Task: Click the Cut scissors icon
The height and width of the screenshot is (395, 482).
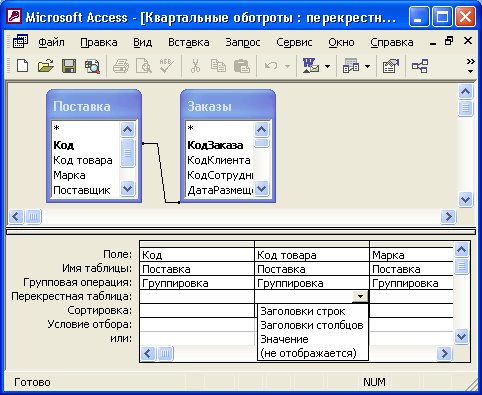Action: pos(195,66)
